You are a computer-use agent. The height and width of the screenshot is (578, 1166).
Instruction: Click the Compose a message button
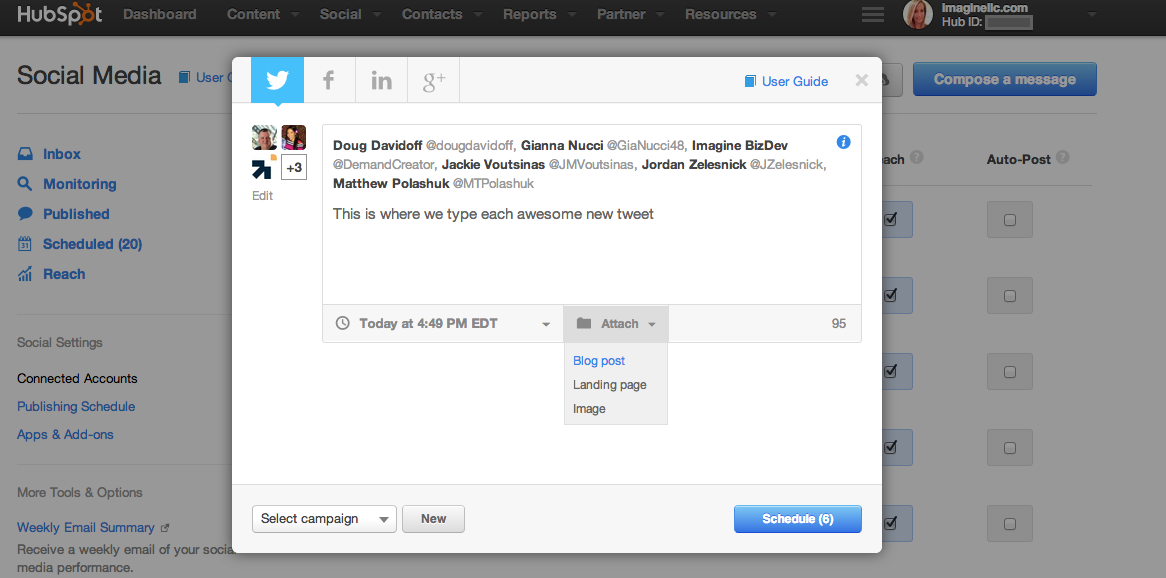[1005, 79]
